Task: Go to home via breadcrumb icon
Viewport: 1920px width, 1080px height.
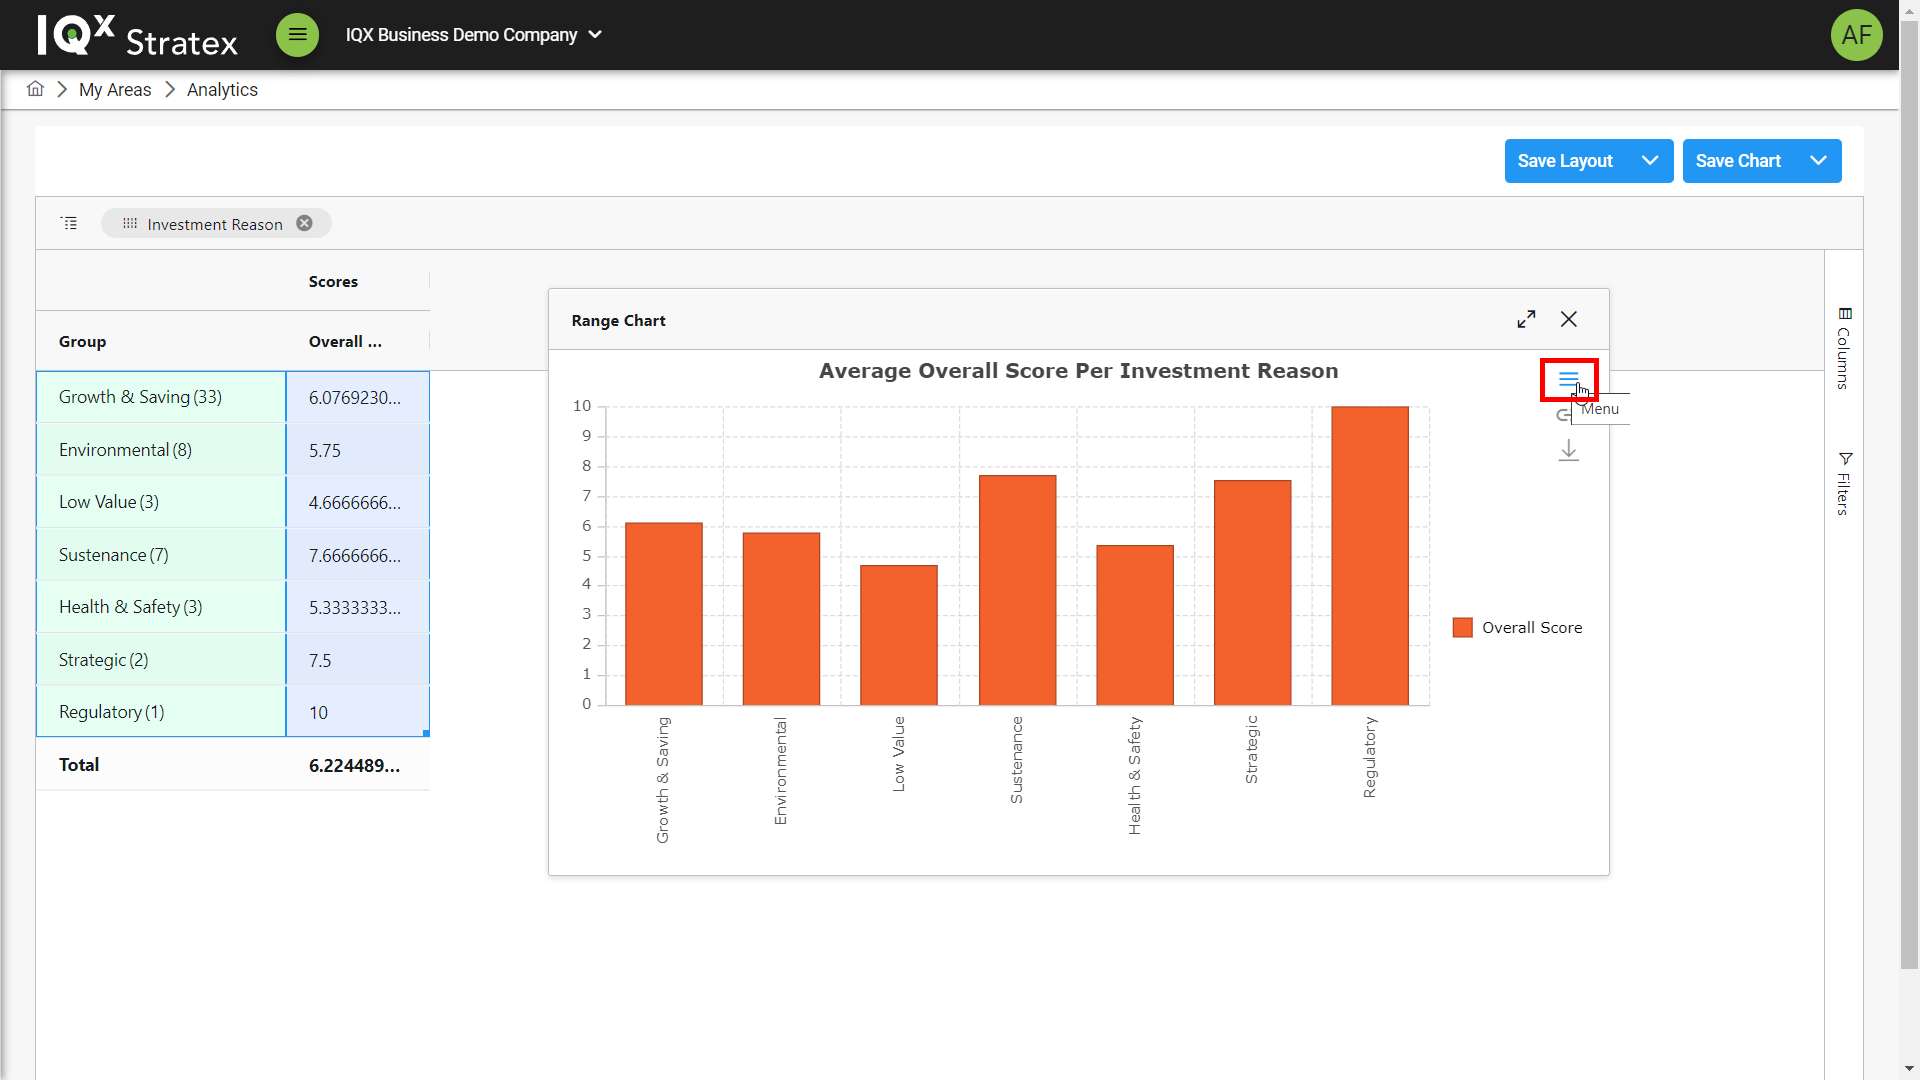Action: point(35,89)
